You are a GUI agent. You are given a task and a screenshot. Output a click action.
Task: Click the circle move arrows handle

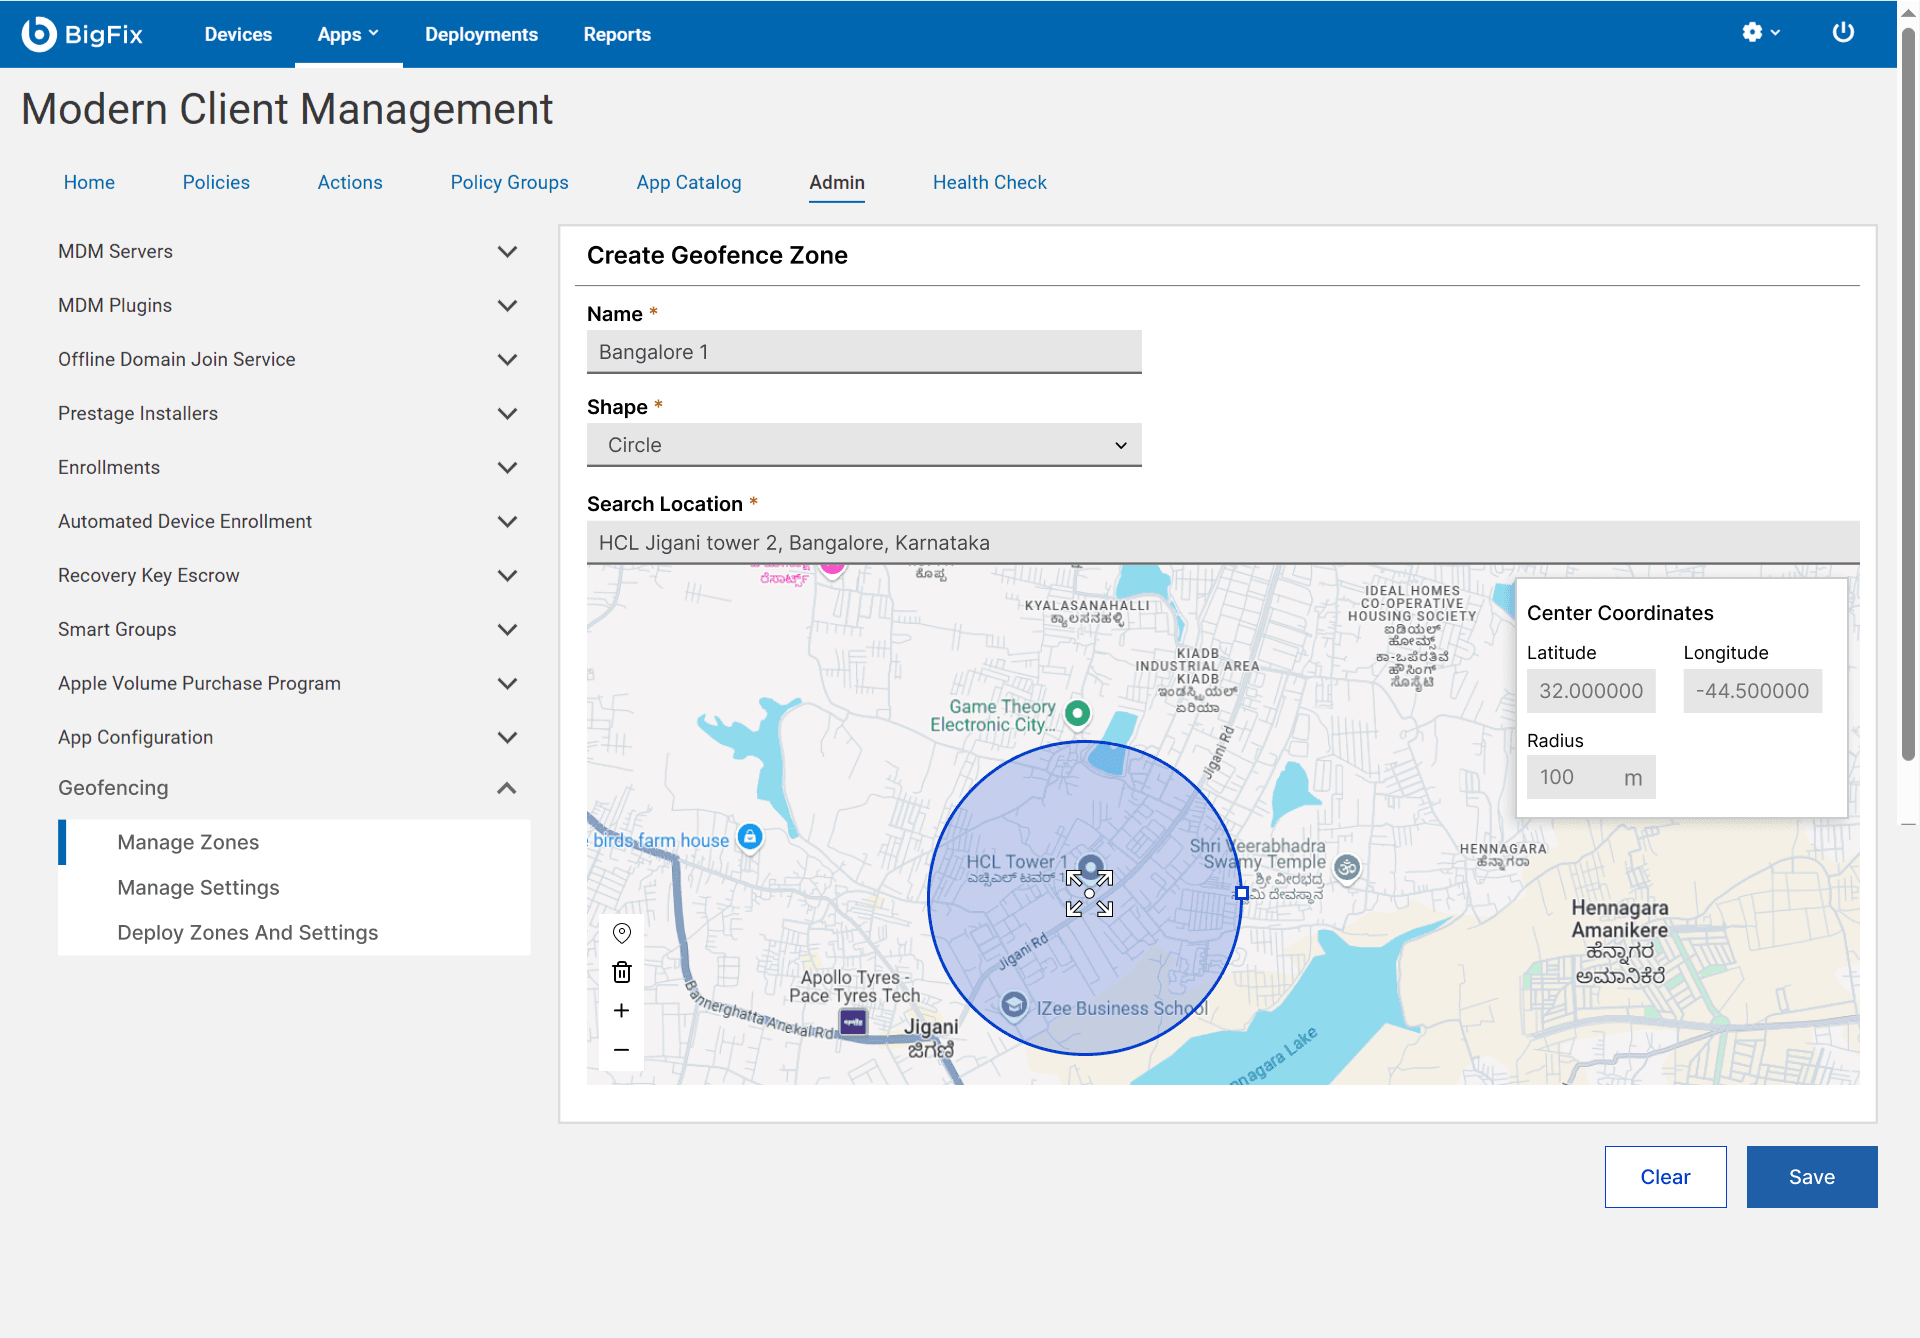pyautogui.click(x=1089, y=893)
